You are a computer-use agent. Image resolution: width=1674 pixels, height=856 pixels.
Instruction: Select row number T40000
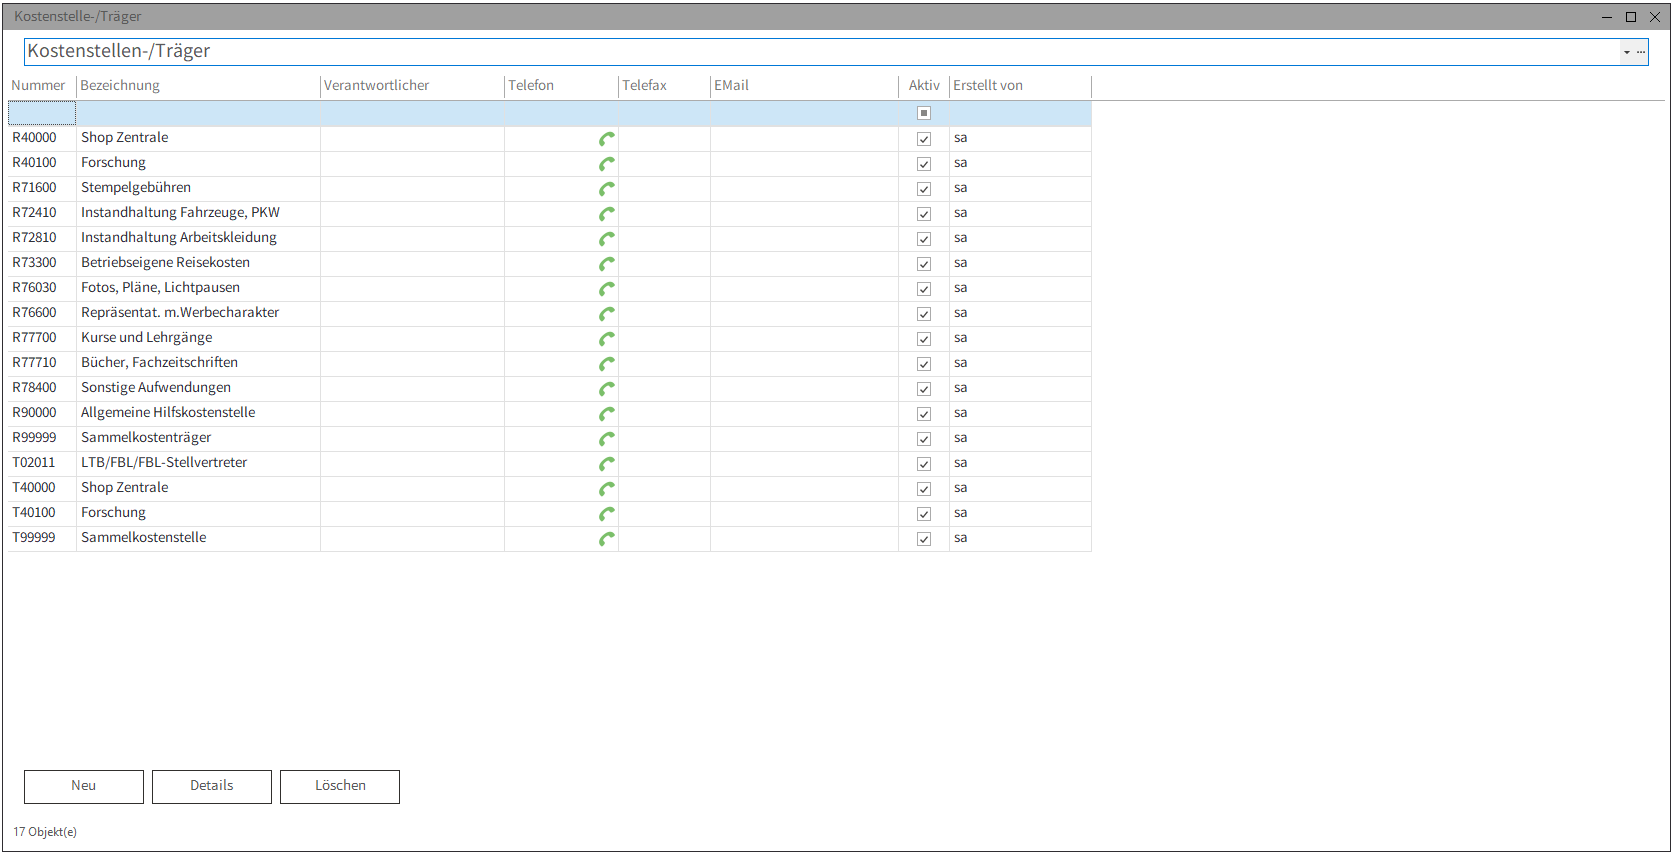pyautogui.click(x=34, y=488)
